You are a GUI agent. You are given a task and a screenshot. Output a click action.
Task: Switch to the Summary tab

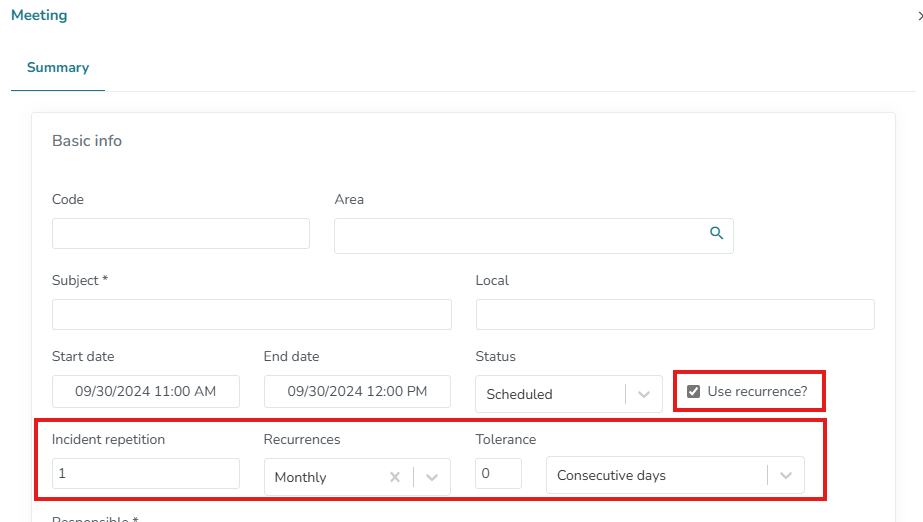tap(58, 68)
